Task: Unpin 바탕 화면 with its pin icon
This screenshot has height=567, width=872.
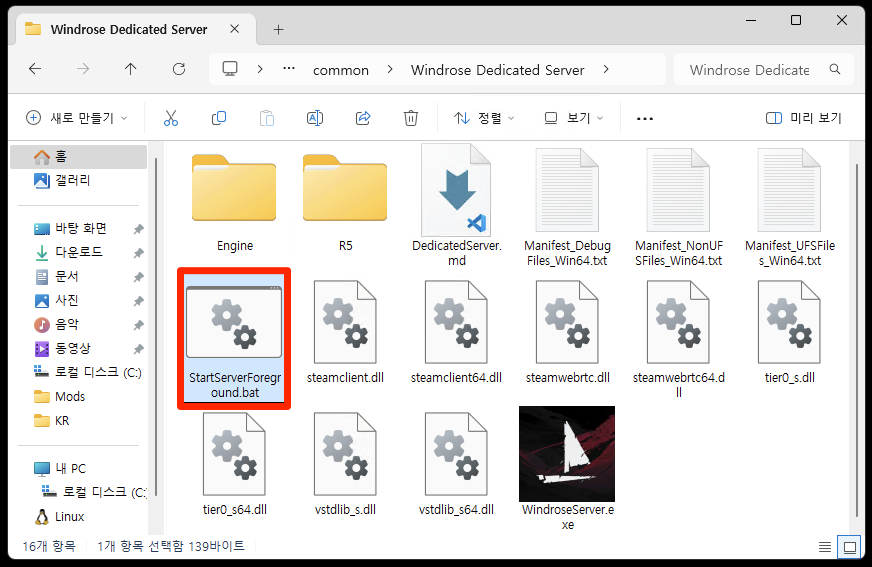Action: click(x=138, y=229)
